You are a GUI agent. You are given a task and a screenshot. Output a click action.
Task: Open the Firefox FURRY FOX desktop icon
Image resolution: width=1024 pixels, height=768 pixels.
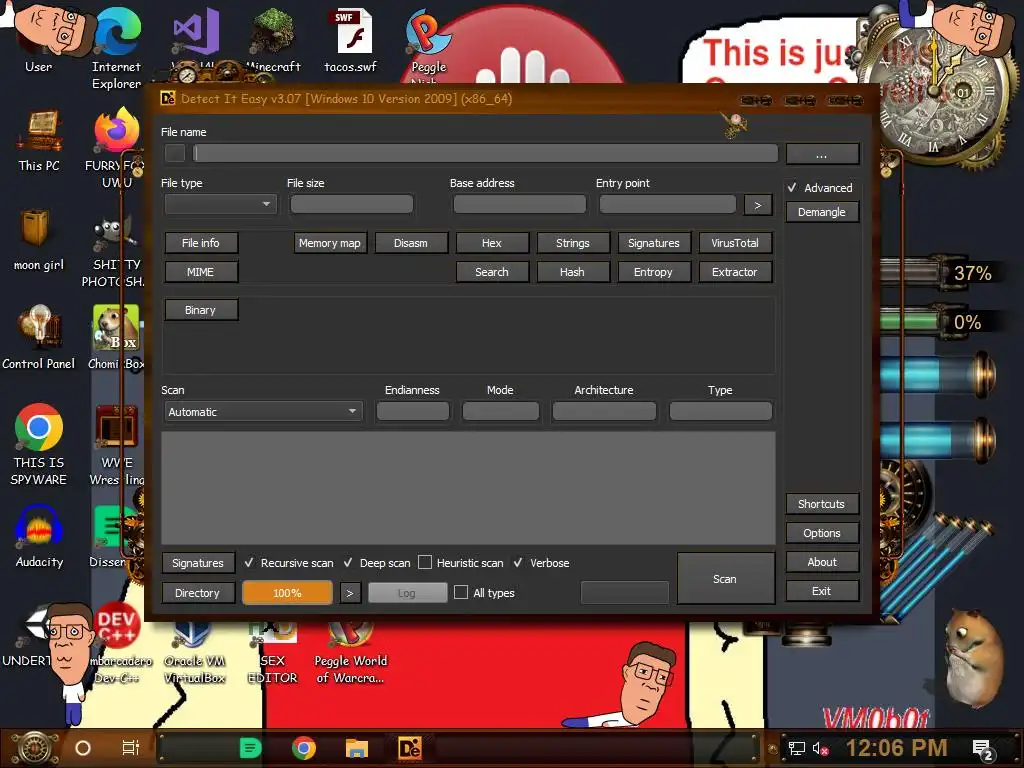click(116, 147)
